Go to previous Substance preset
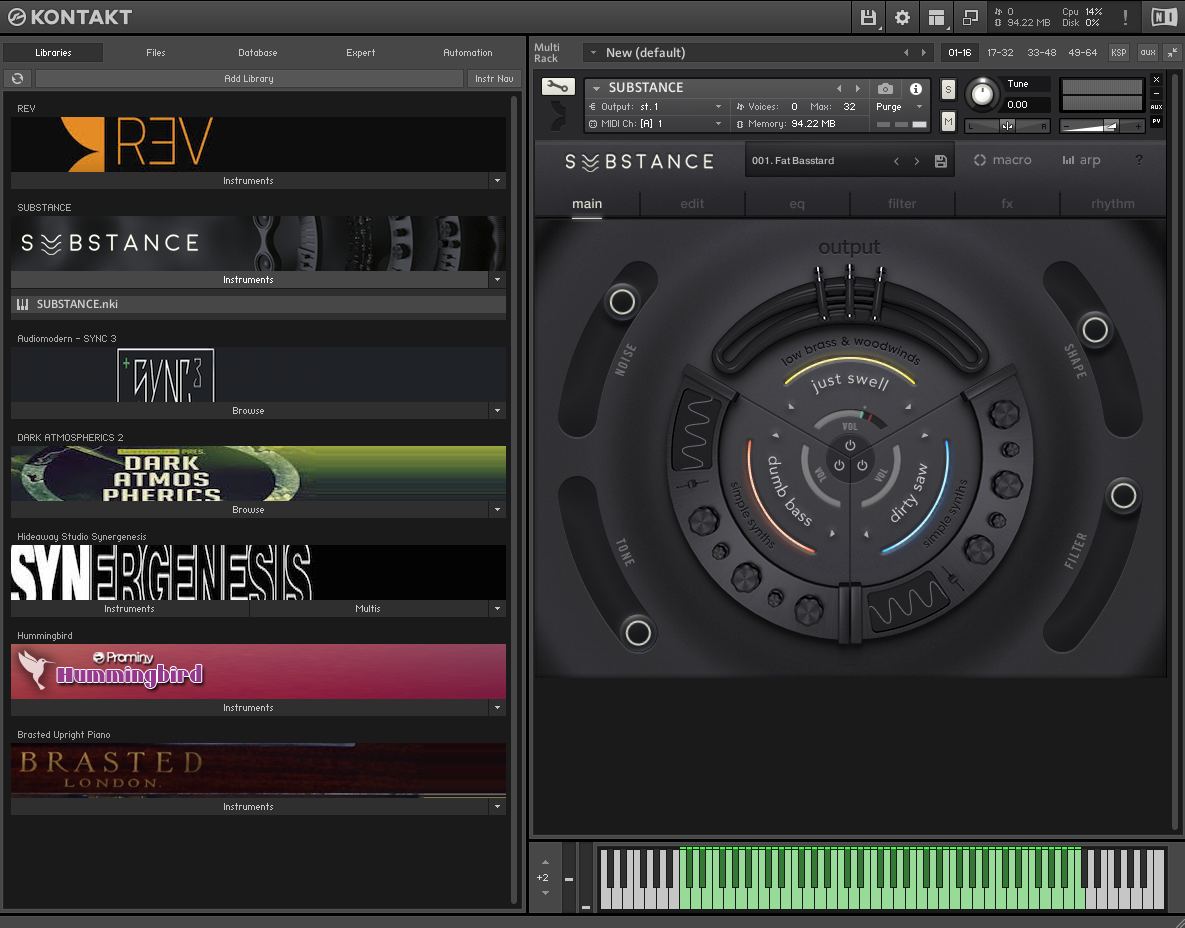Screen dimensions: 1185x928 tap(896, 161)
